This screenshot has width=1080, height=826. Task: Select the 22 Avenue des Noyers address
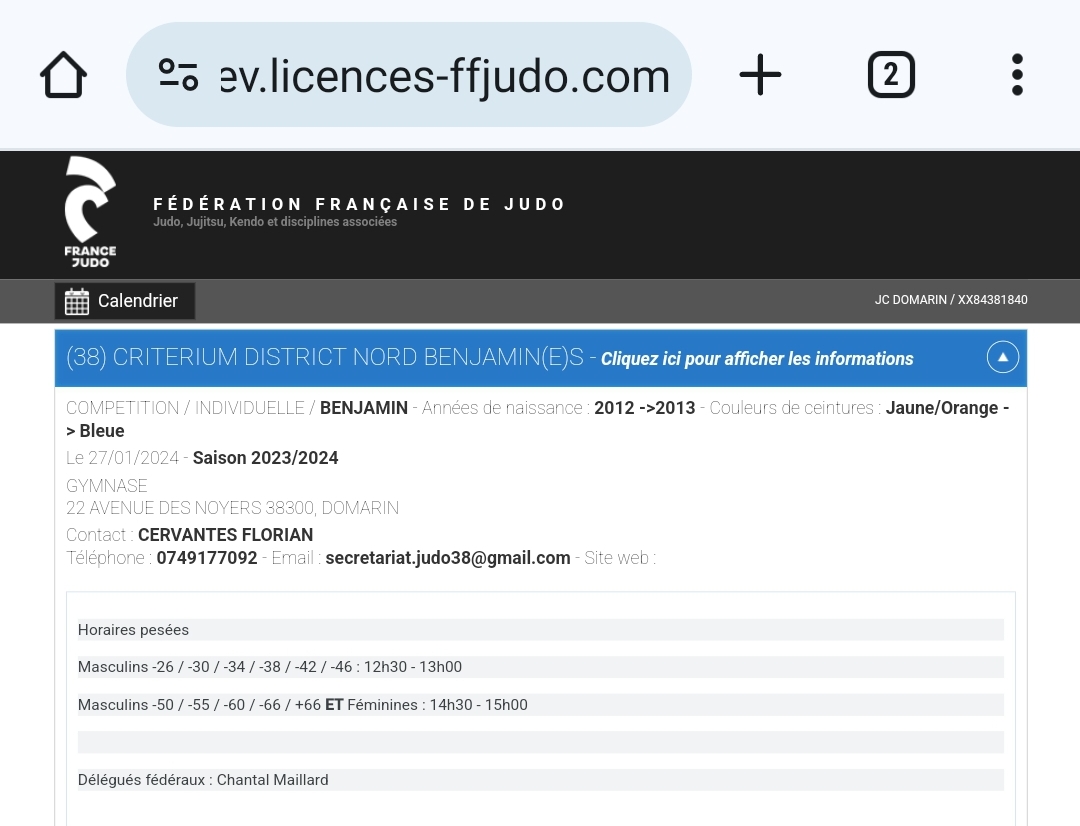pos(232,508)
